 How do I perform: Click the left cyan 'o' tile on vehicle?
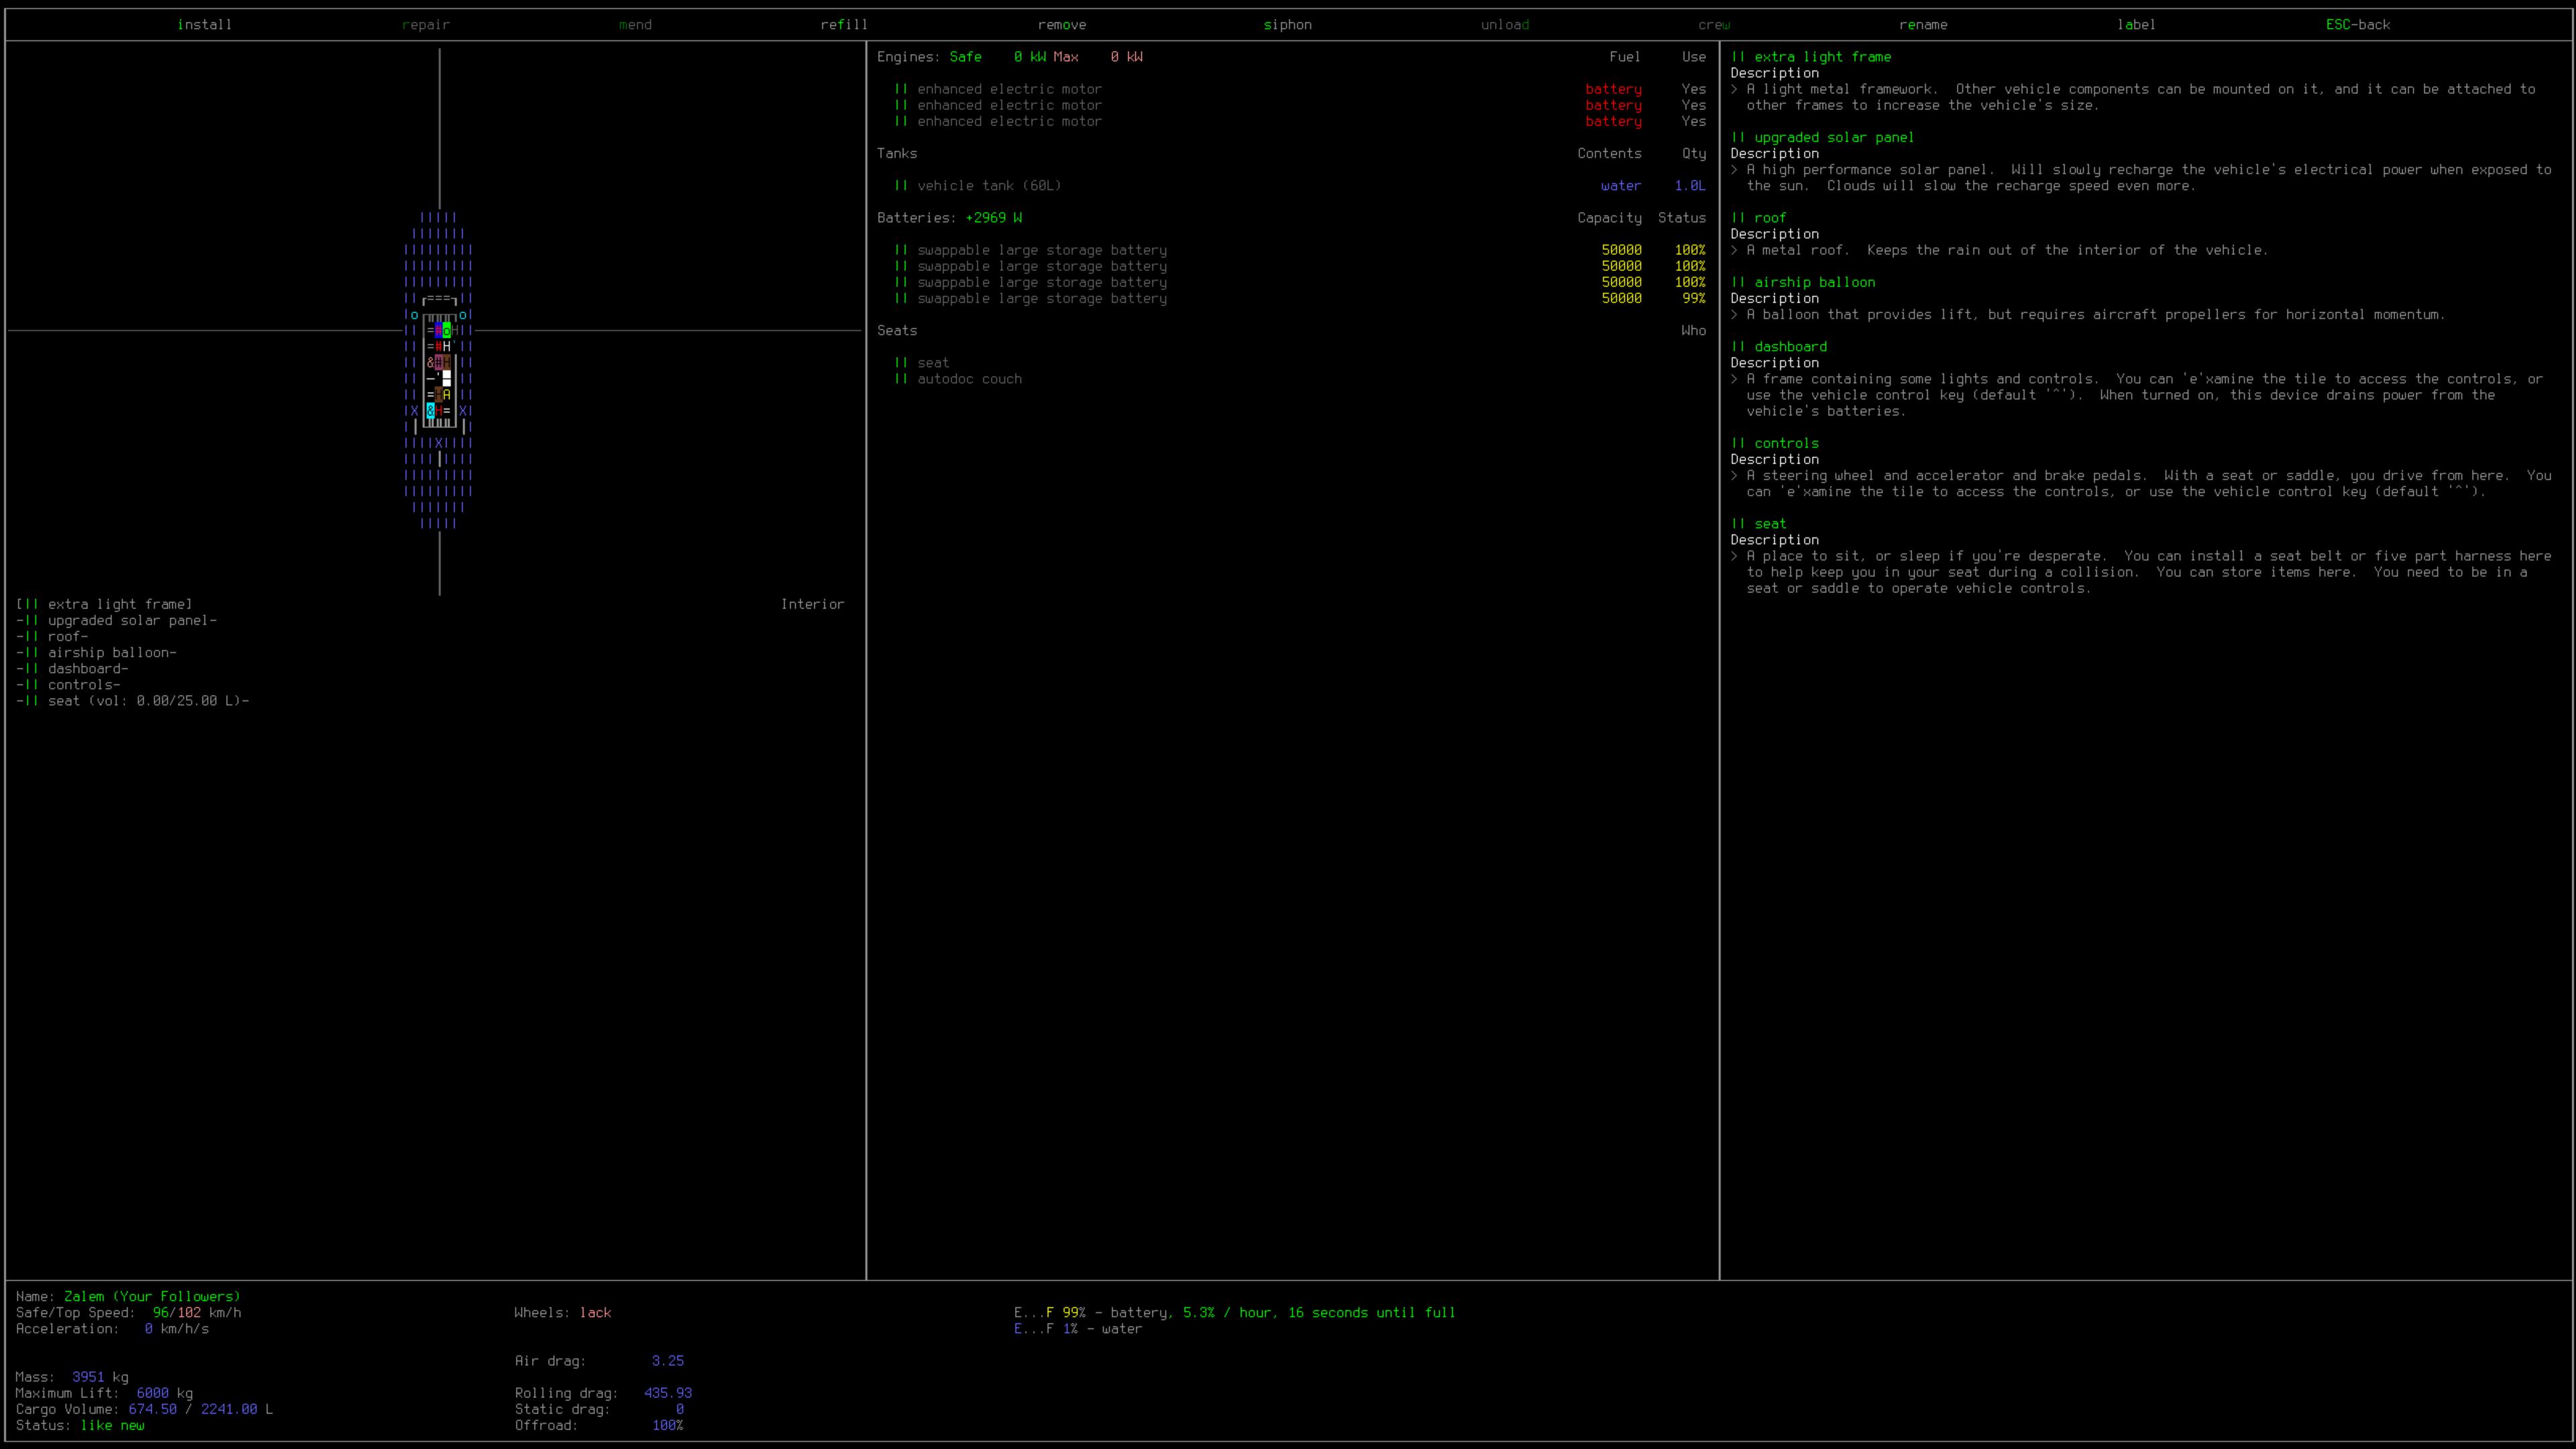[415, 315]
